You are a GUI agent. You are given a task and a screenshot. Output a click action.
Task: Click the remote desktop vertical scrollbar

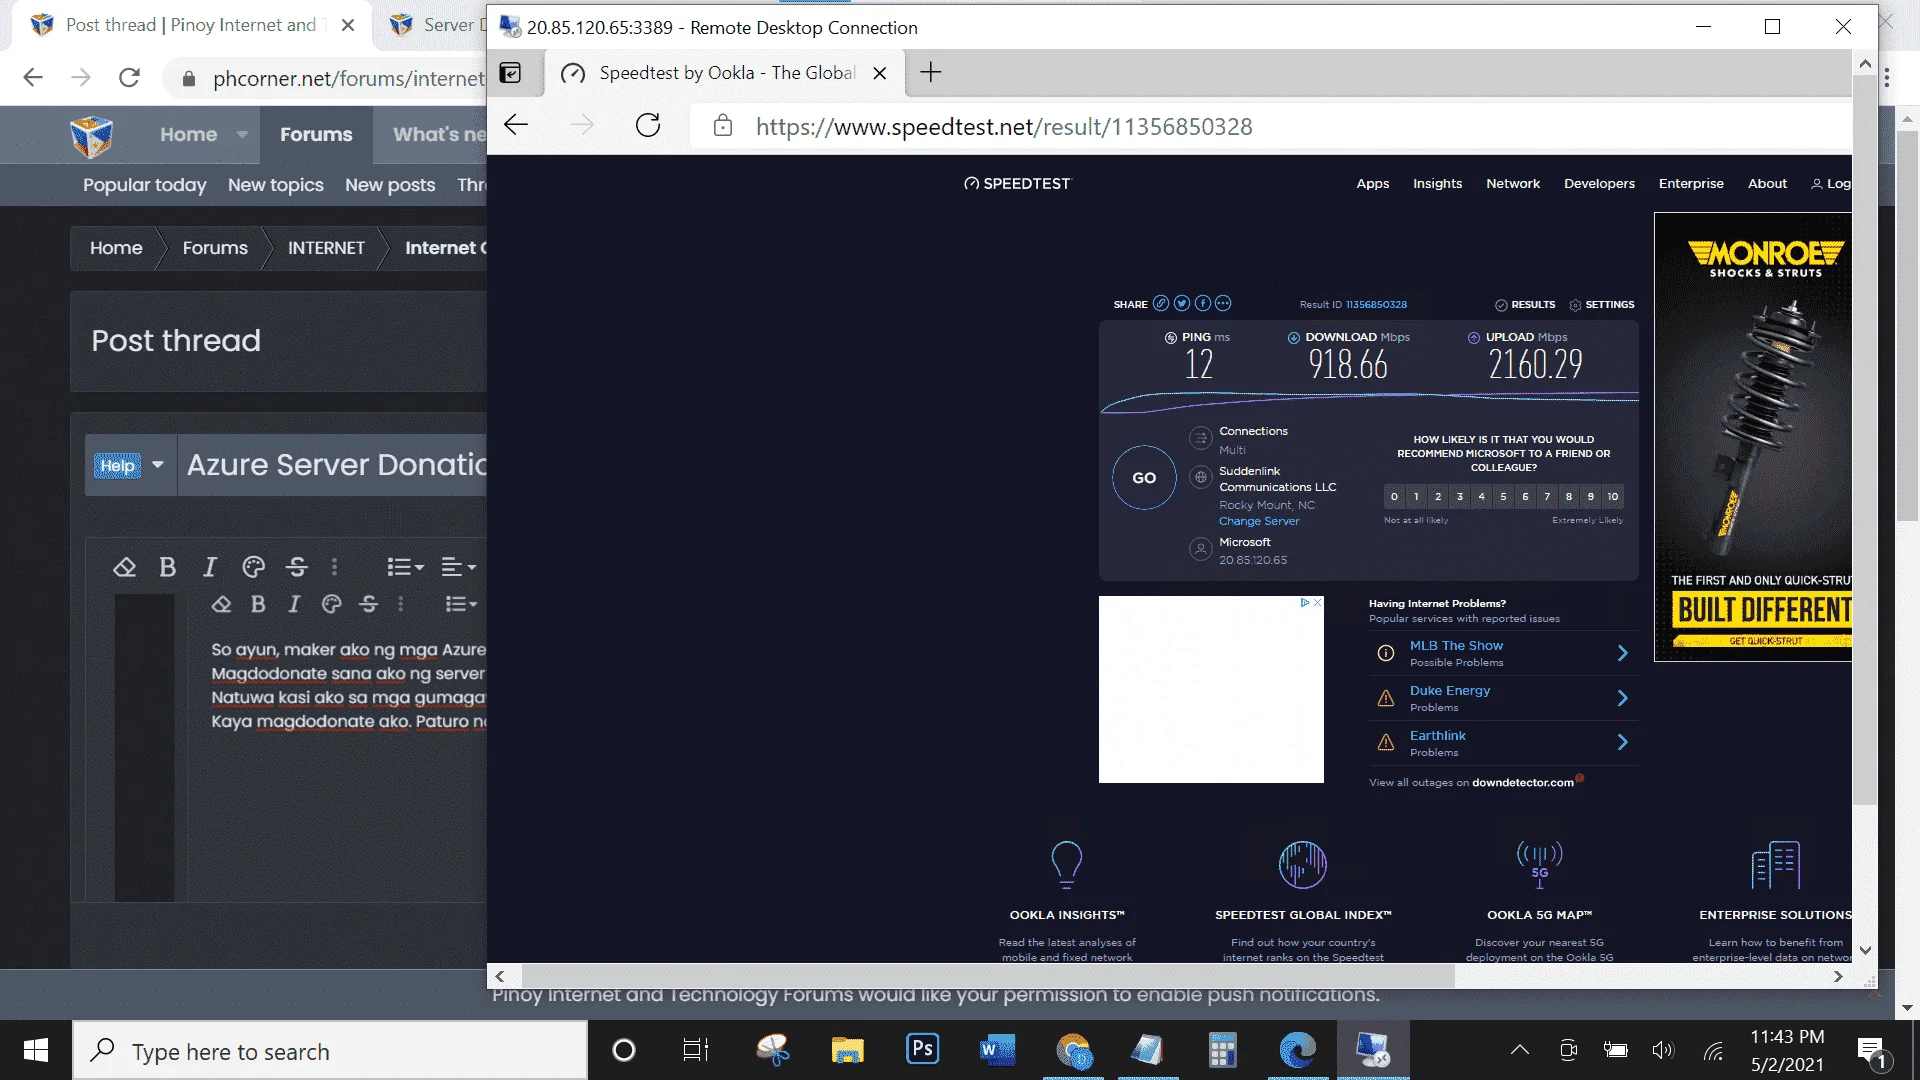[1865, 440]
